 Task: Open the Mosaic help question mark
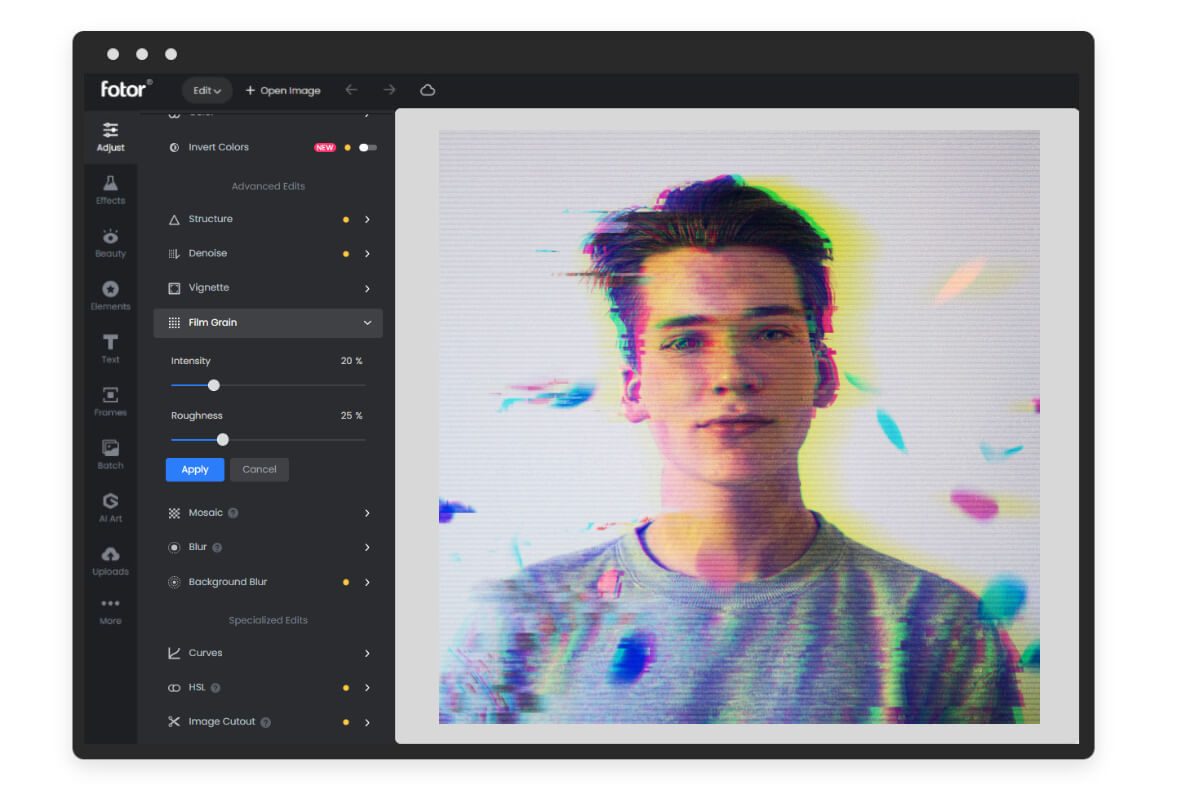pos(233,513)
